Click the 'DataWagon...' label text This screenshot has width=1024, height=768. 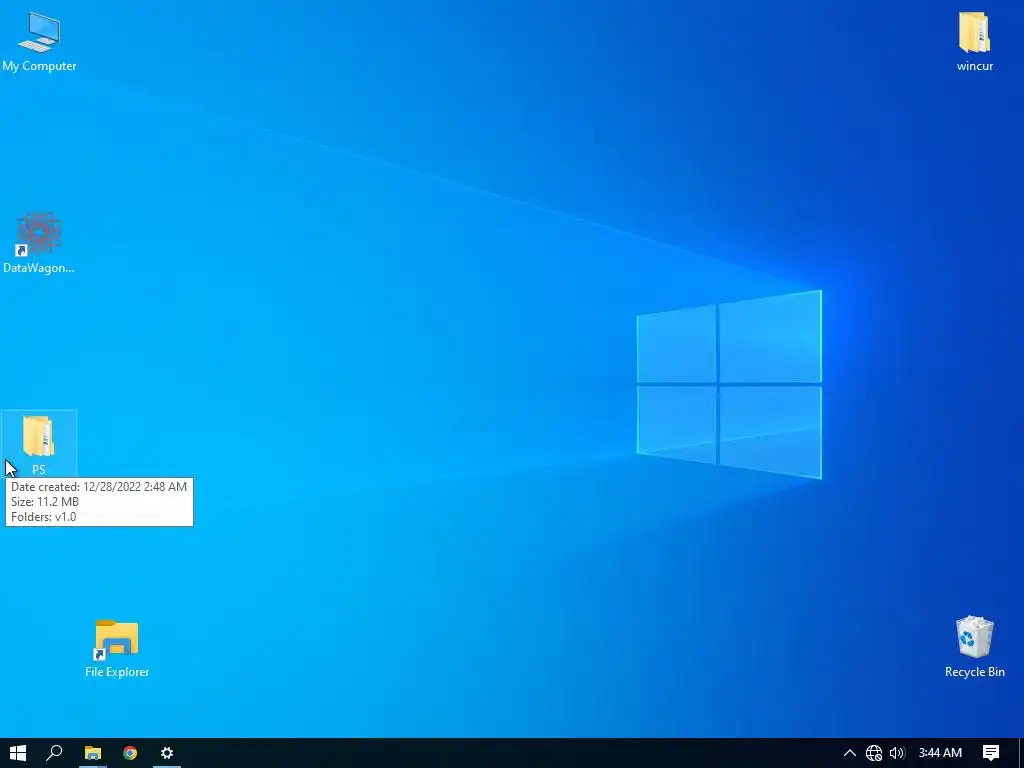coord(39,268)
